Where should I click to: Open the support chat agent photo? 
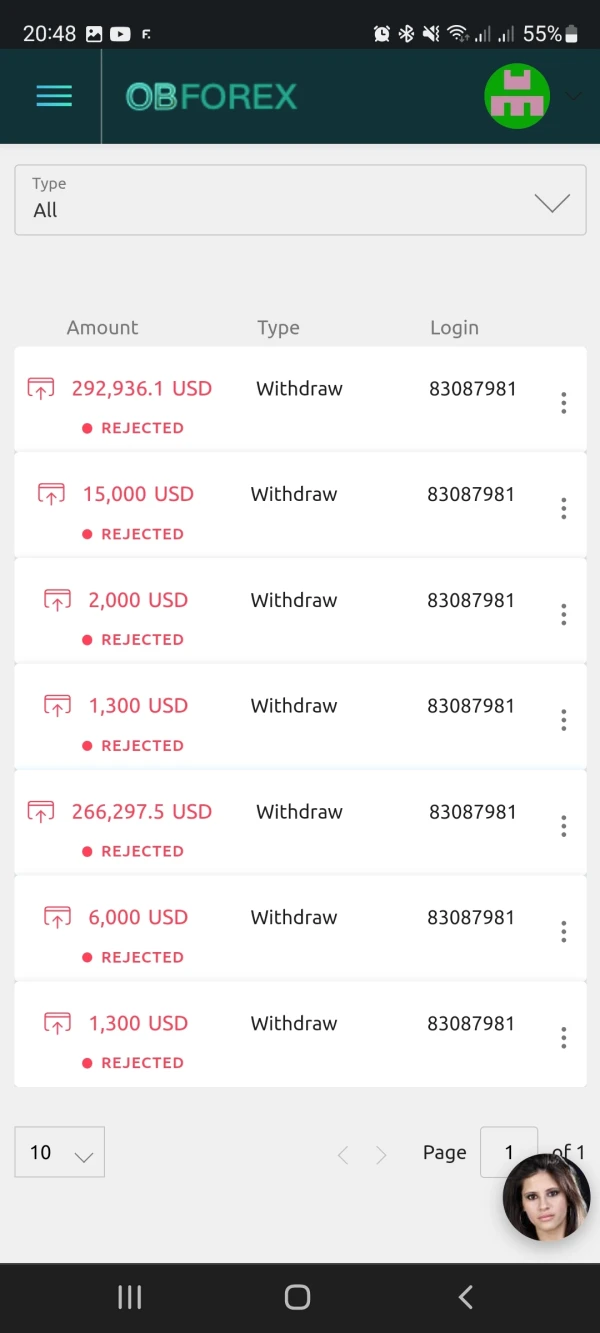tap(546, 1198)
